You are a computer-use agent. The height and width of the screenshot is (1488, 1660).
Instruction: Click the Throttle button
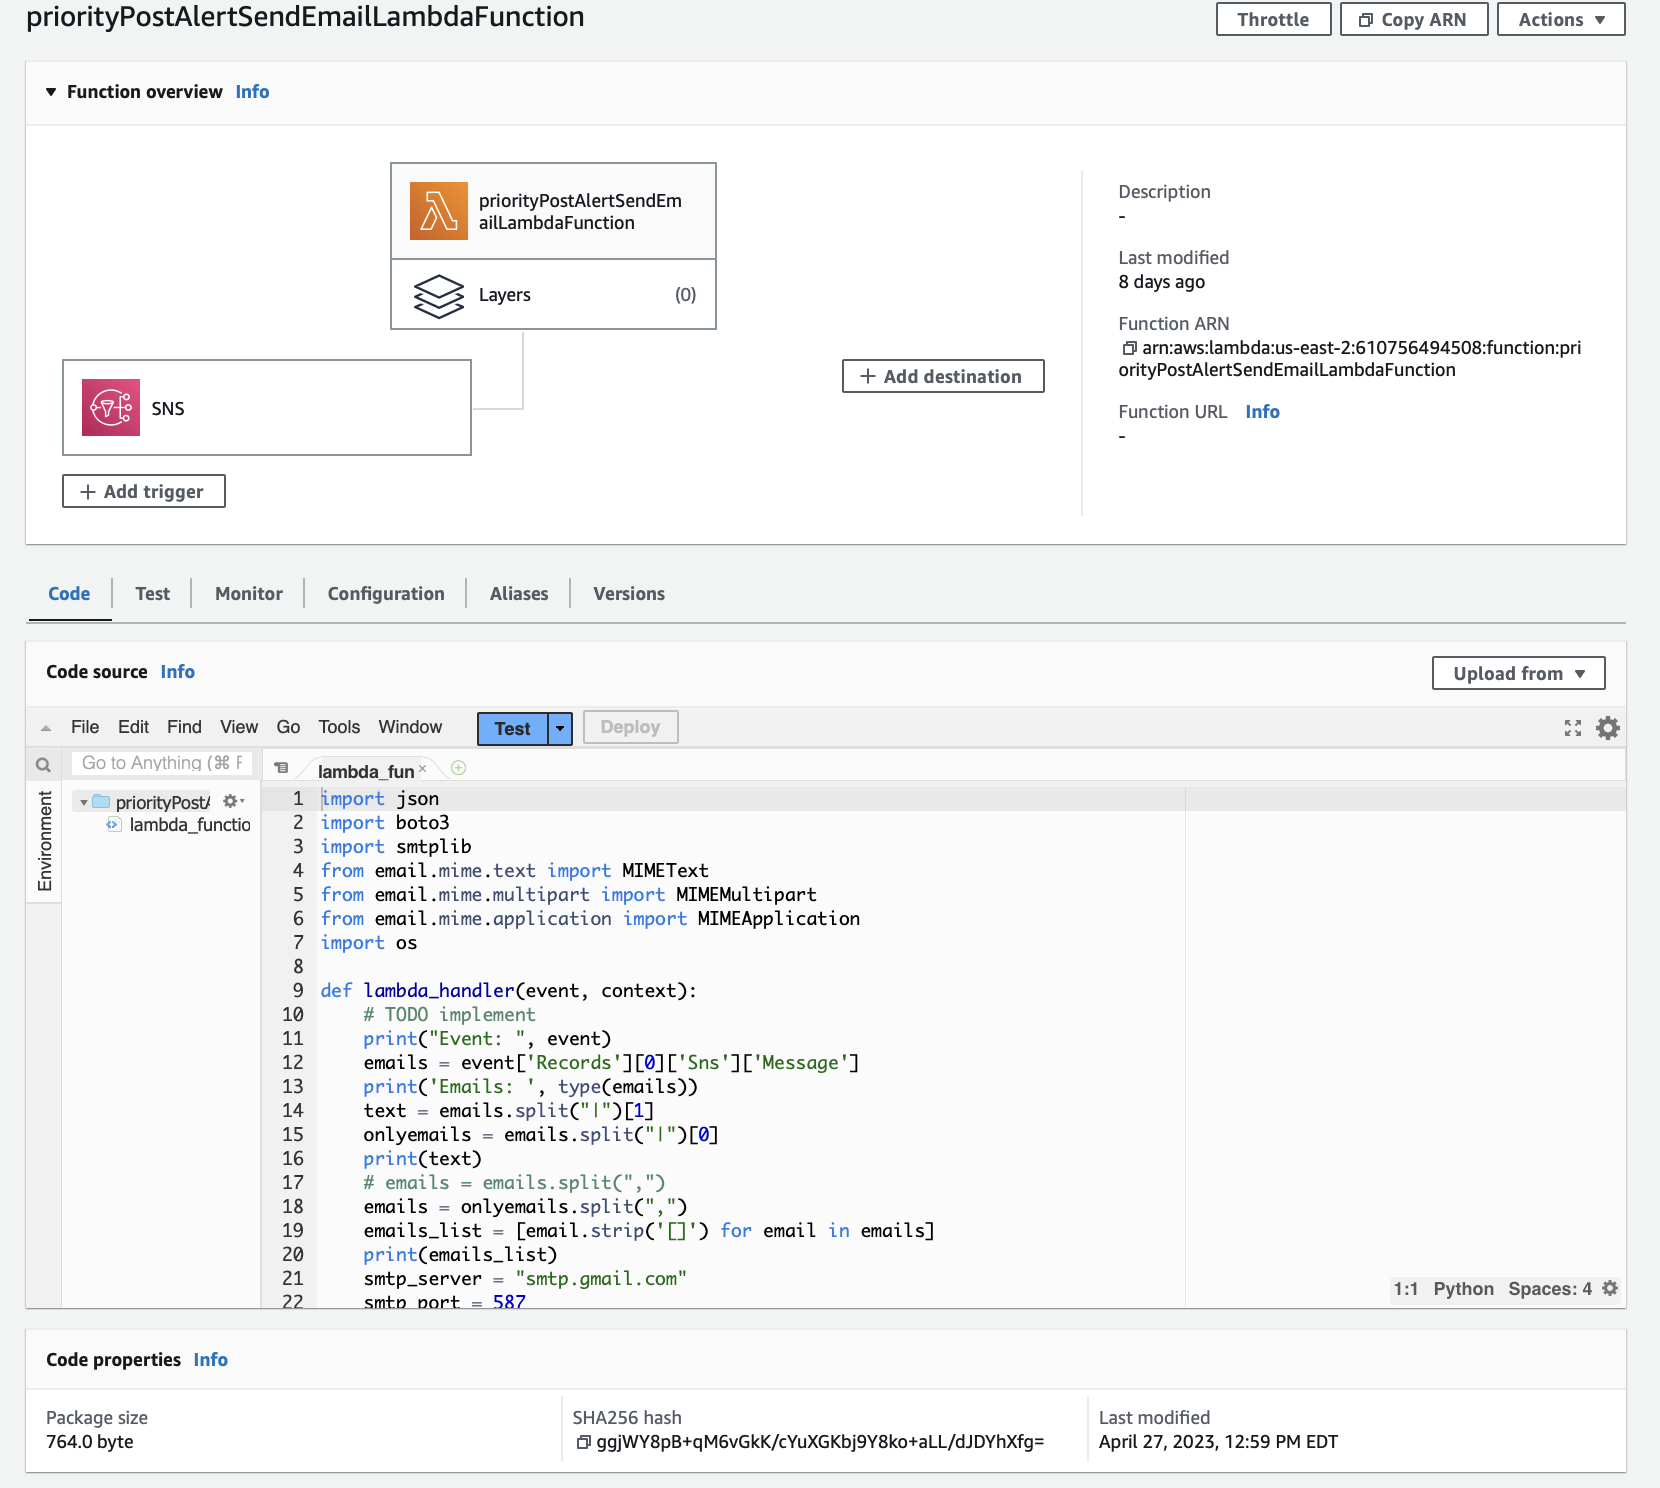tap(1273, 18)
